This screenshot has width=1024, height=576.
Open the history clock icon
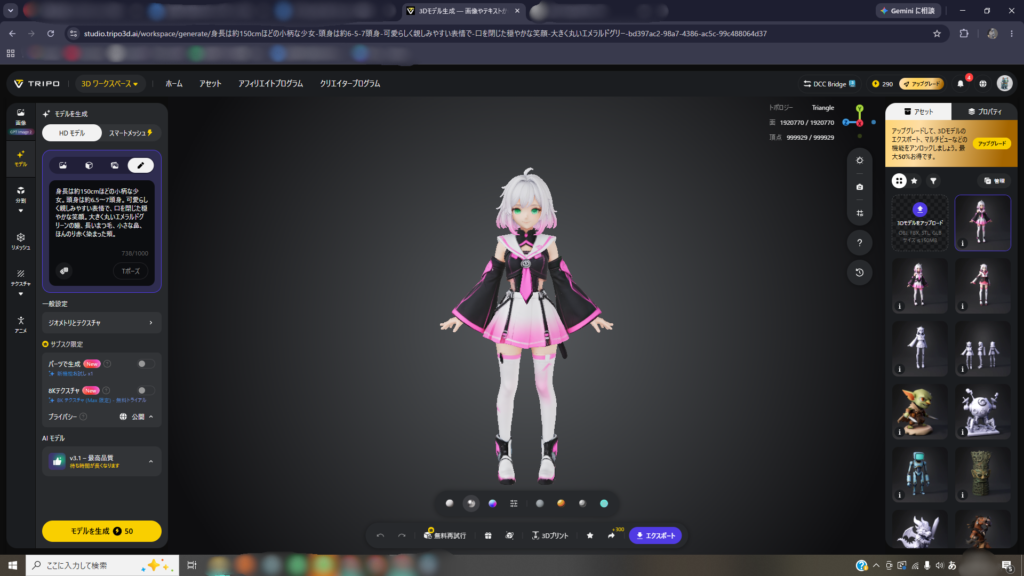tap(859, 272)
